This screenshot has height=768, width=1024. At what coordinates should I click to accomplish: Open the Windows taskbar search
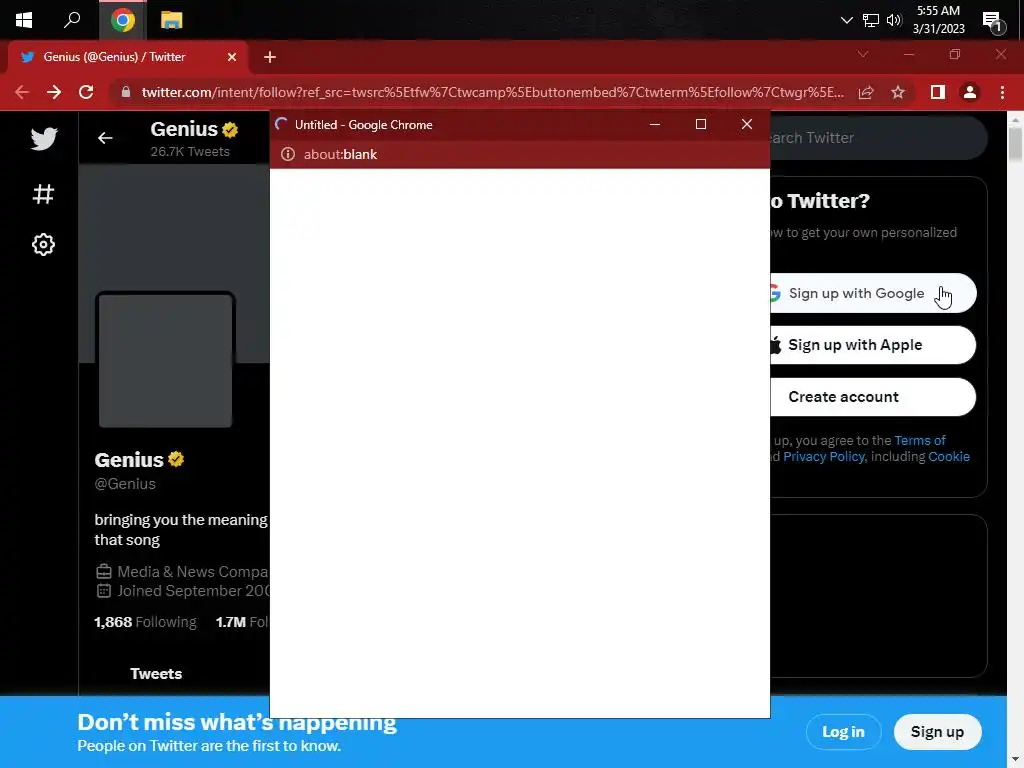coord(72,20)
